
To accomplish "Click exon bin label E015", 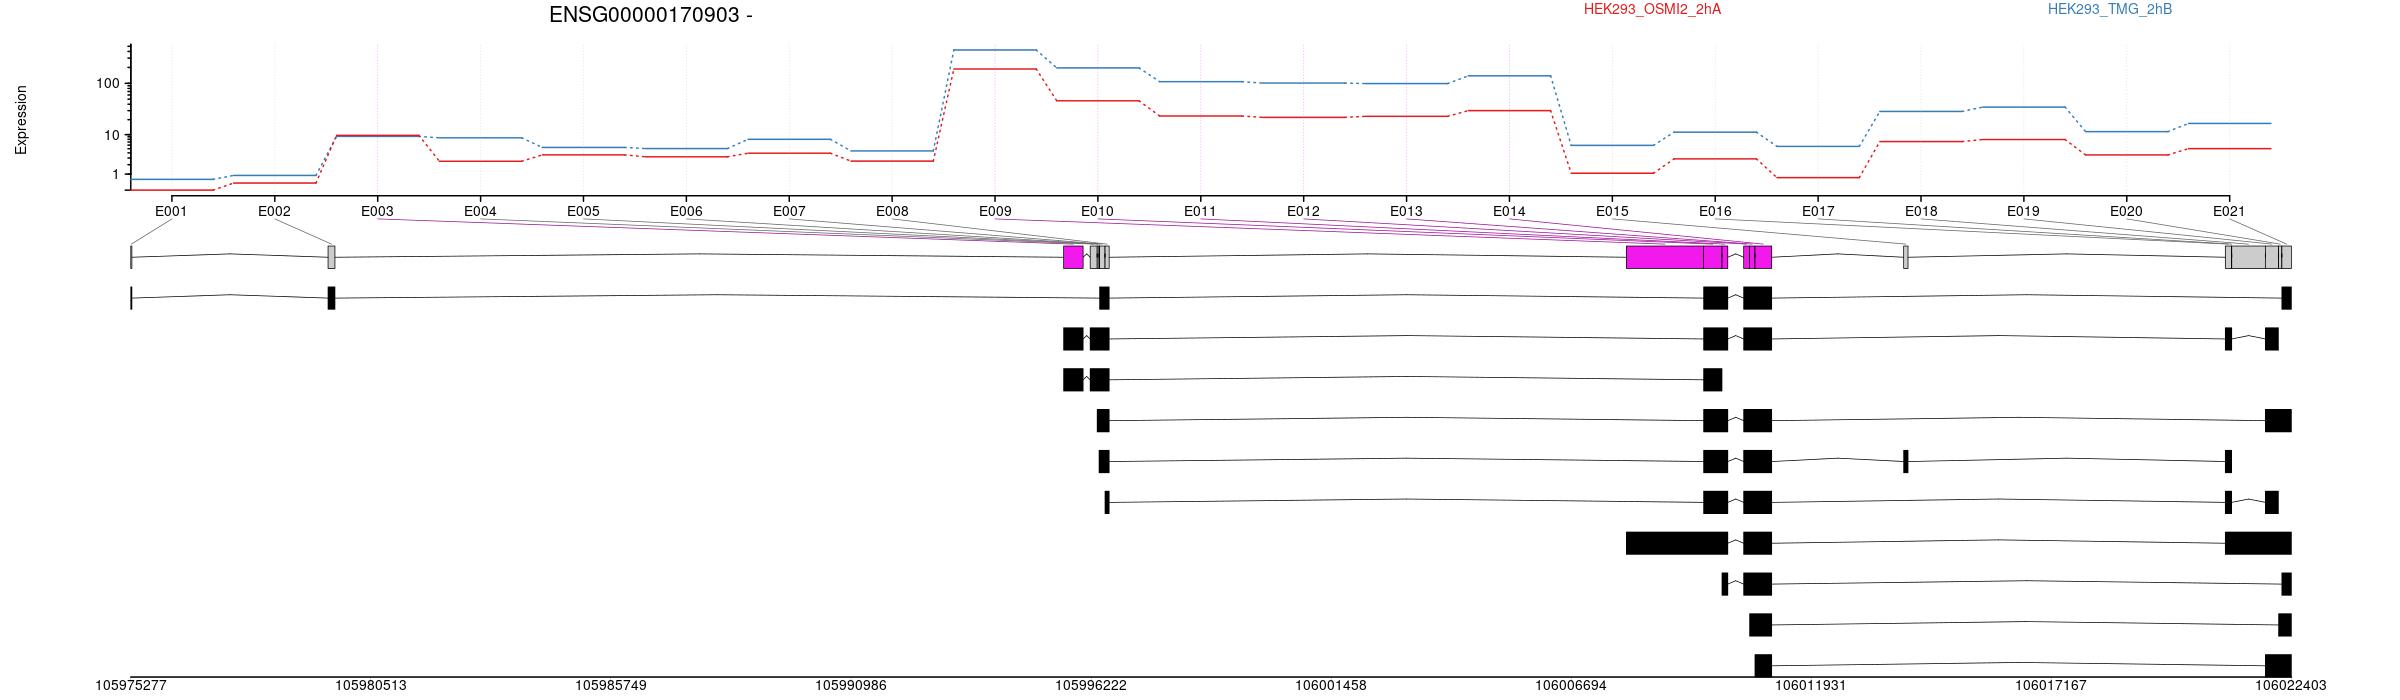I will 1612,211.
